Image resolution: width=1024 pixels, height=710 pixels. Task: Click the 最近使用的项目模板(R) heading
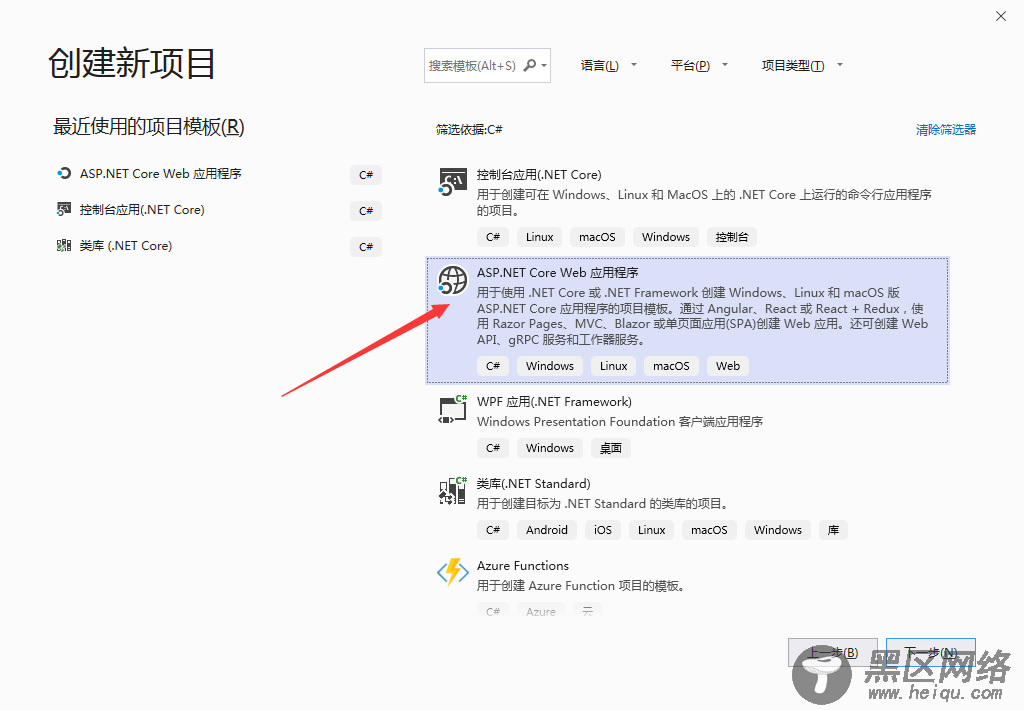(x=148, y=127)
